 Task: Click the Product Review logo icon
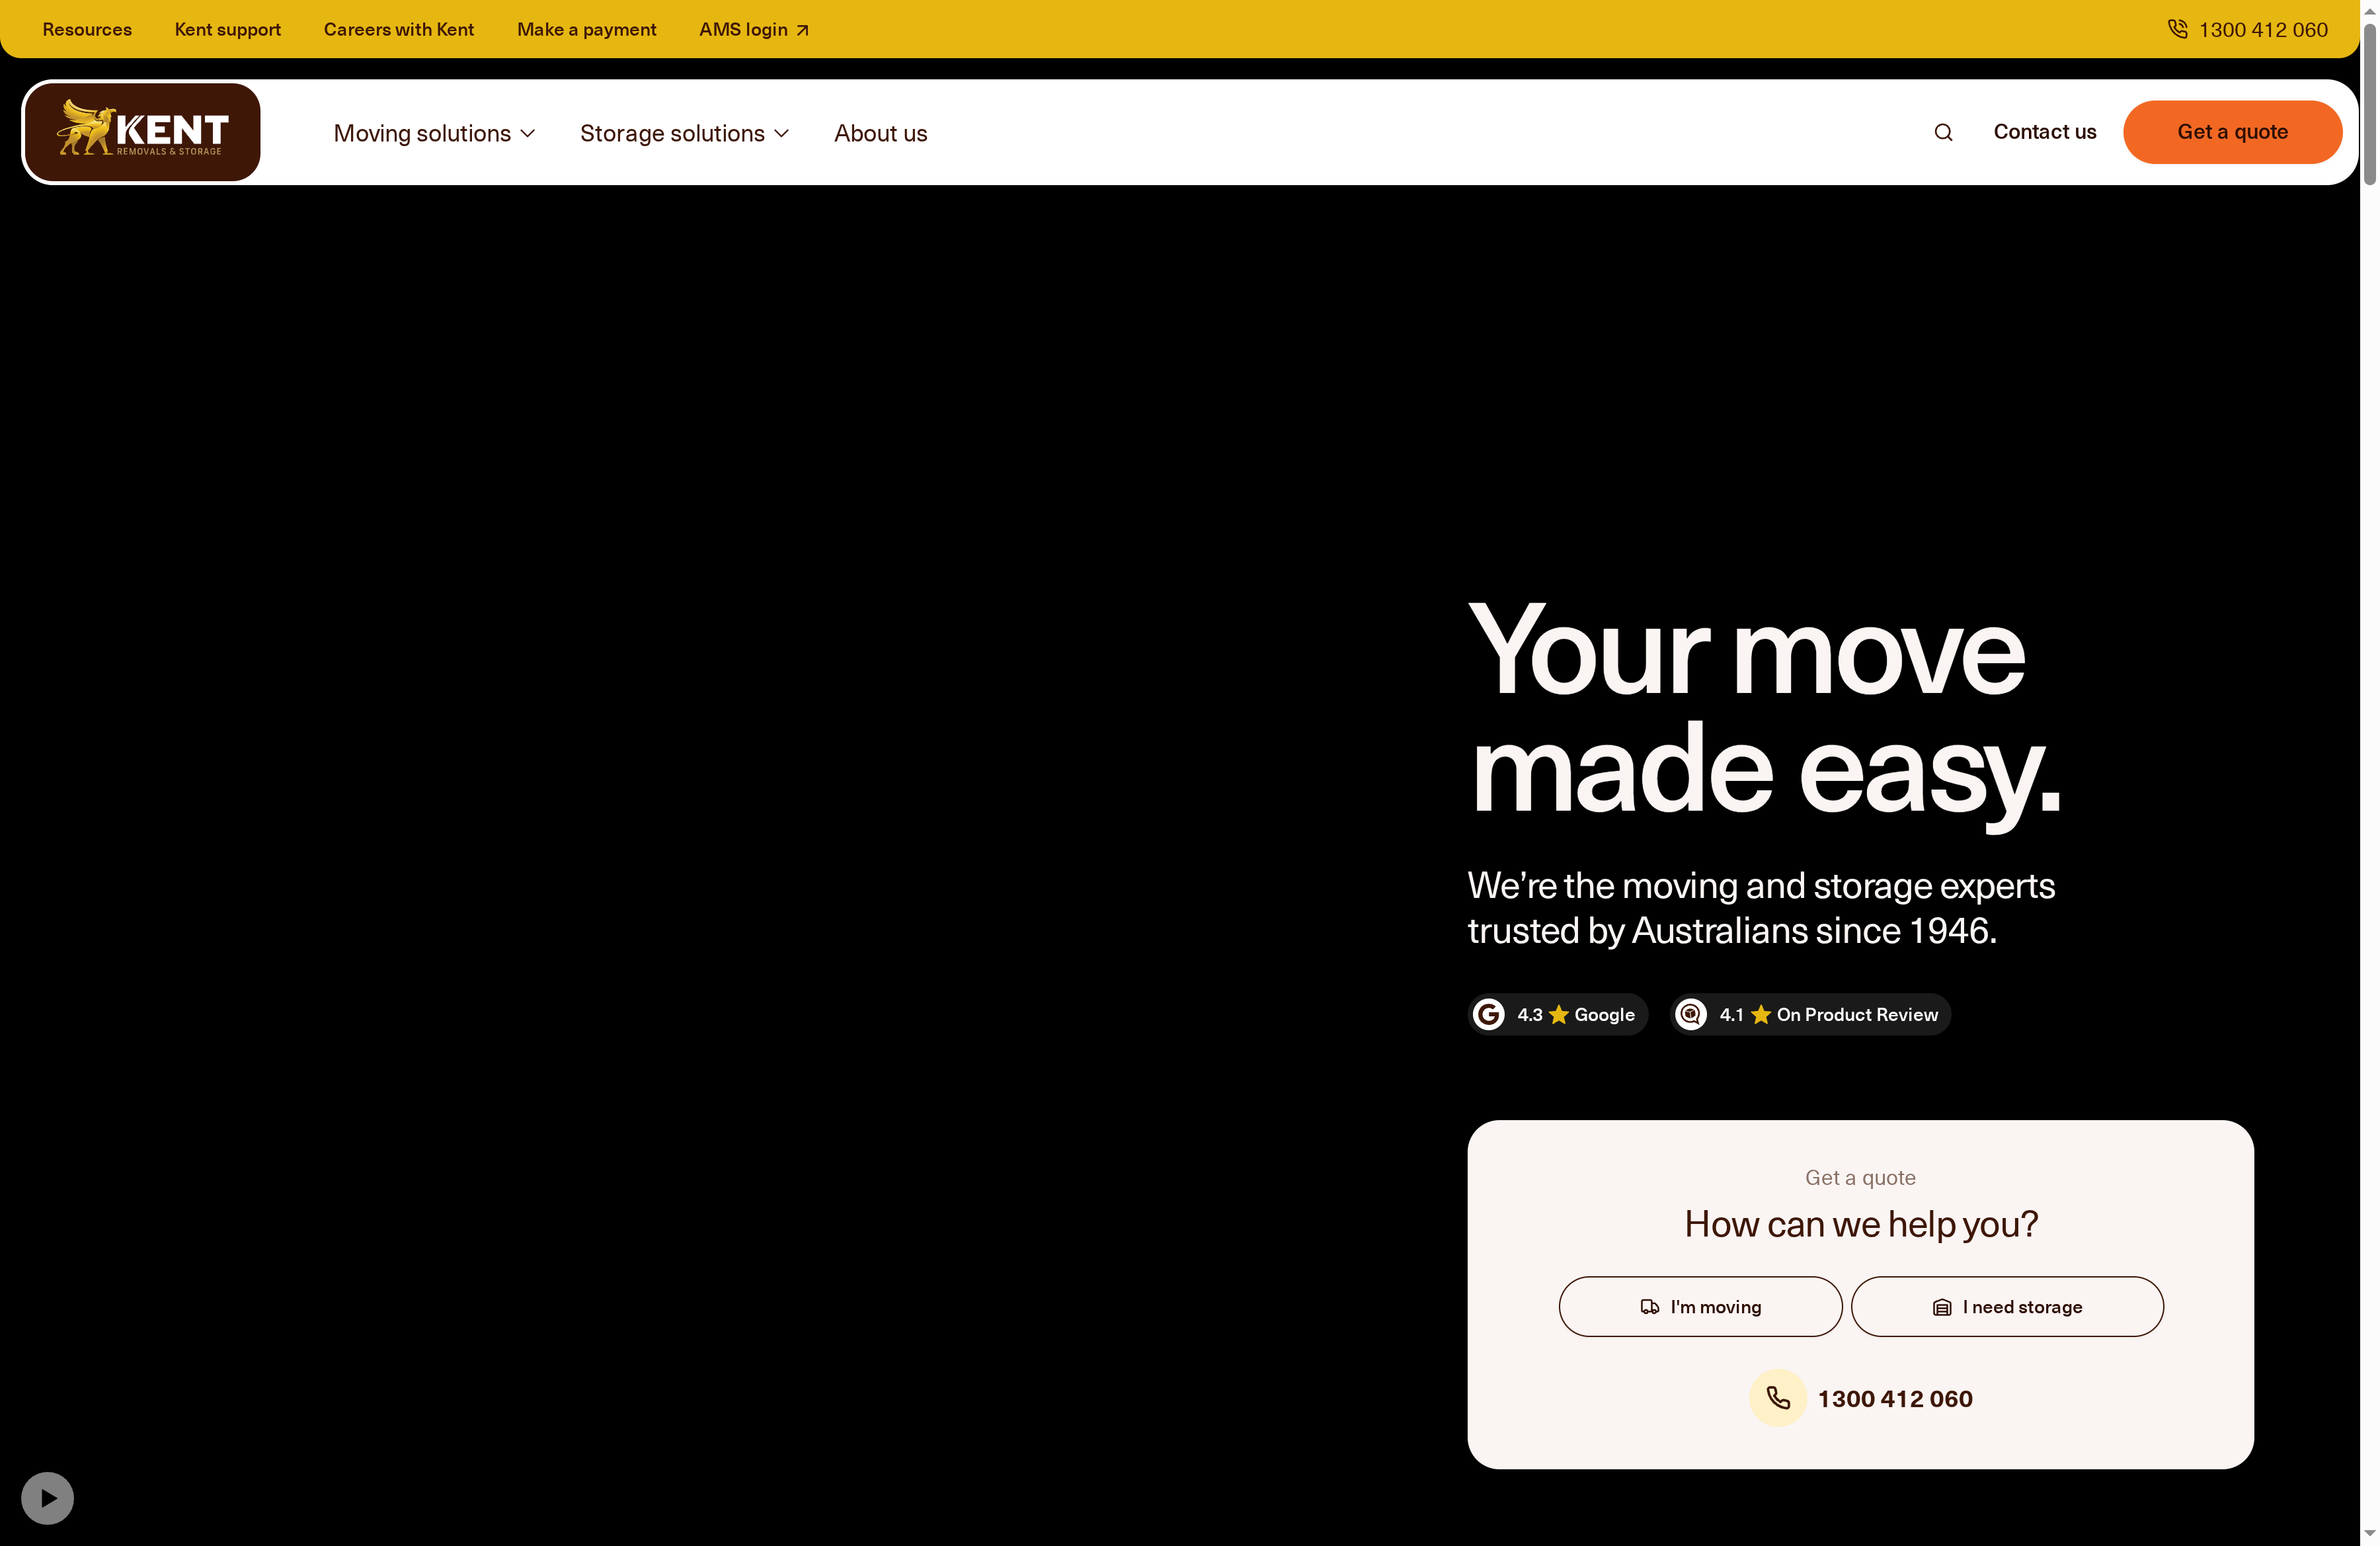[1691, 1014]
